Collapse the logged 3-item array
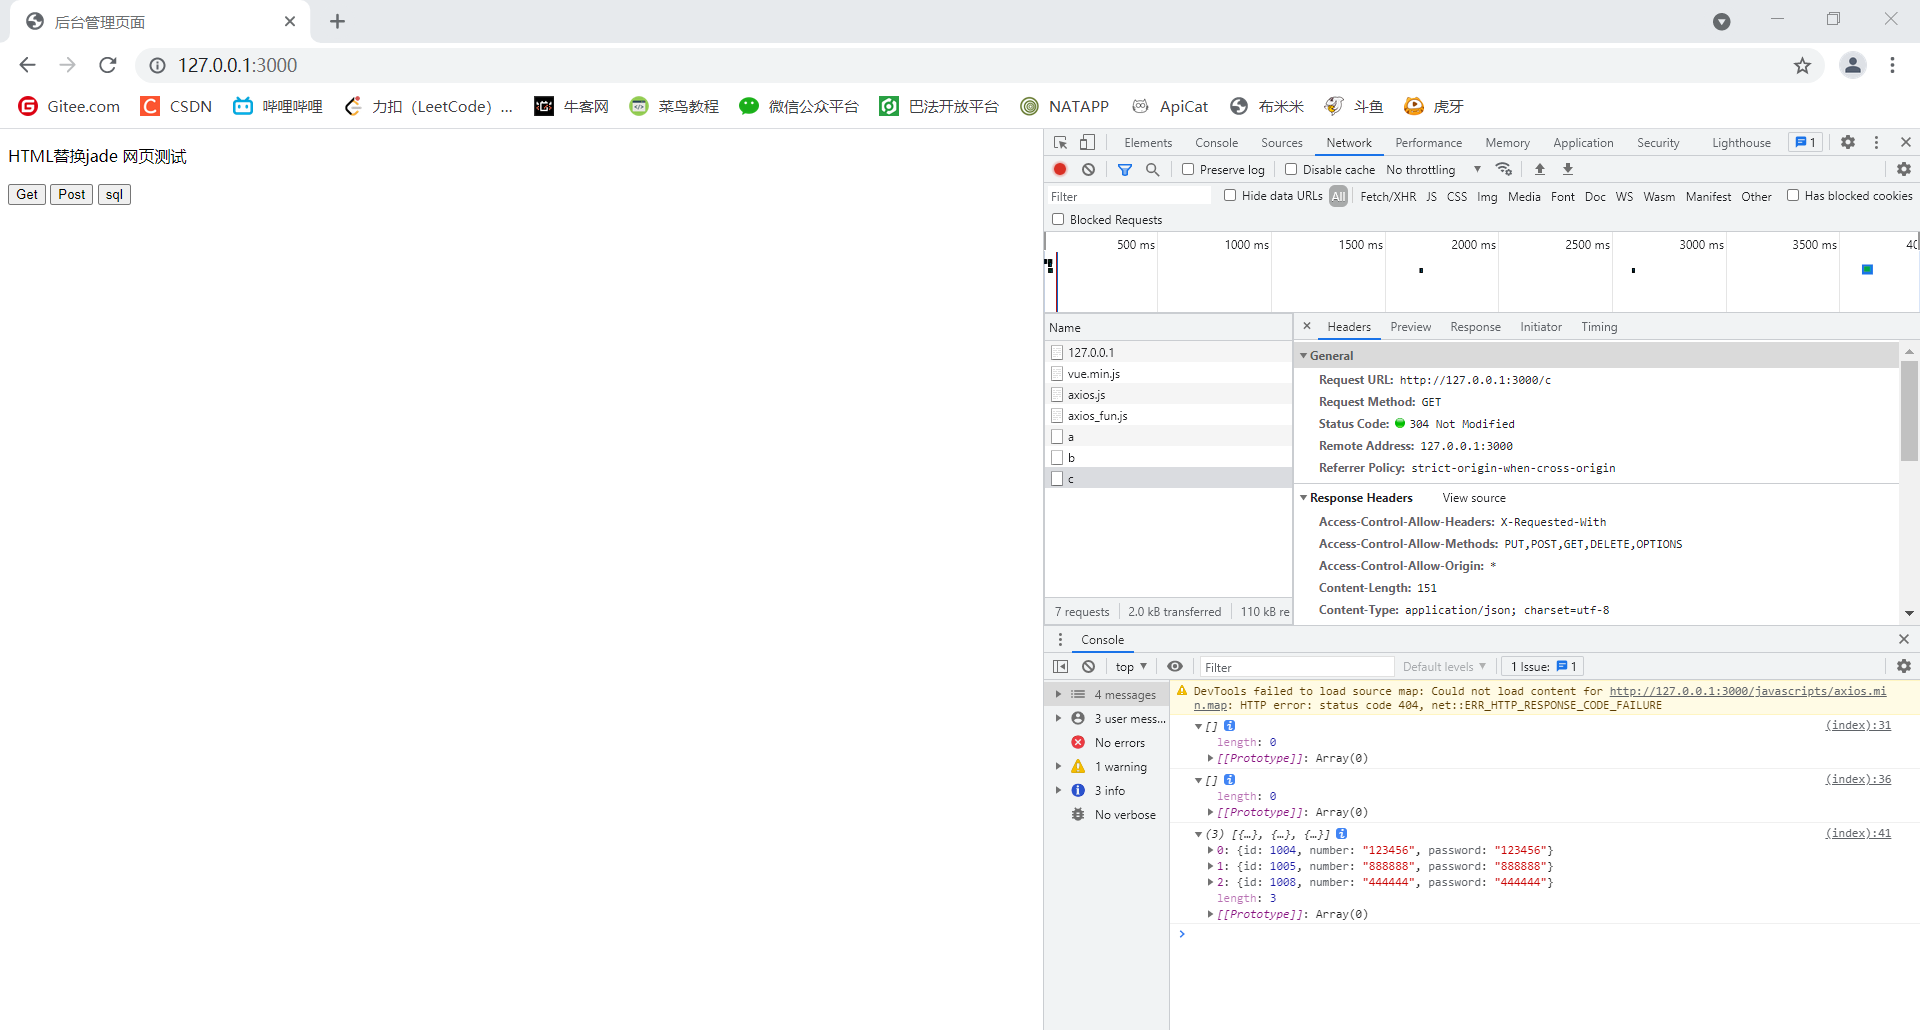Screen dimensions: 1920x1030 [1199, 834]
